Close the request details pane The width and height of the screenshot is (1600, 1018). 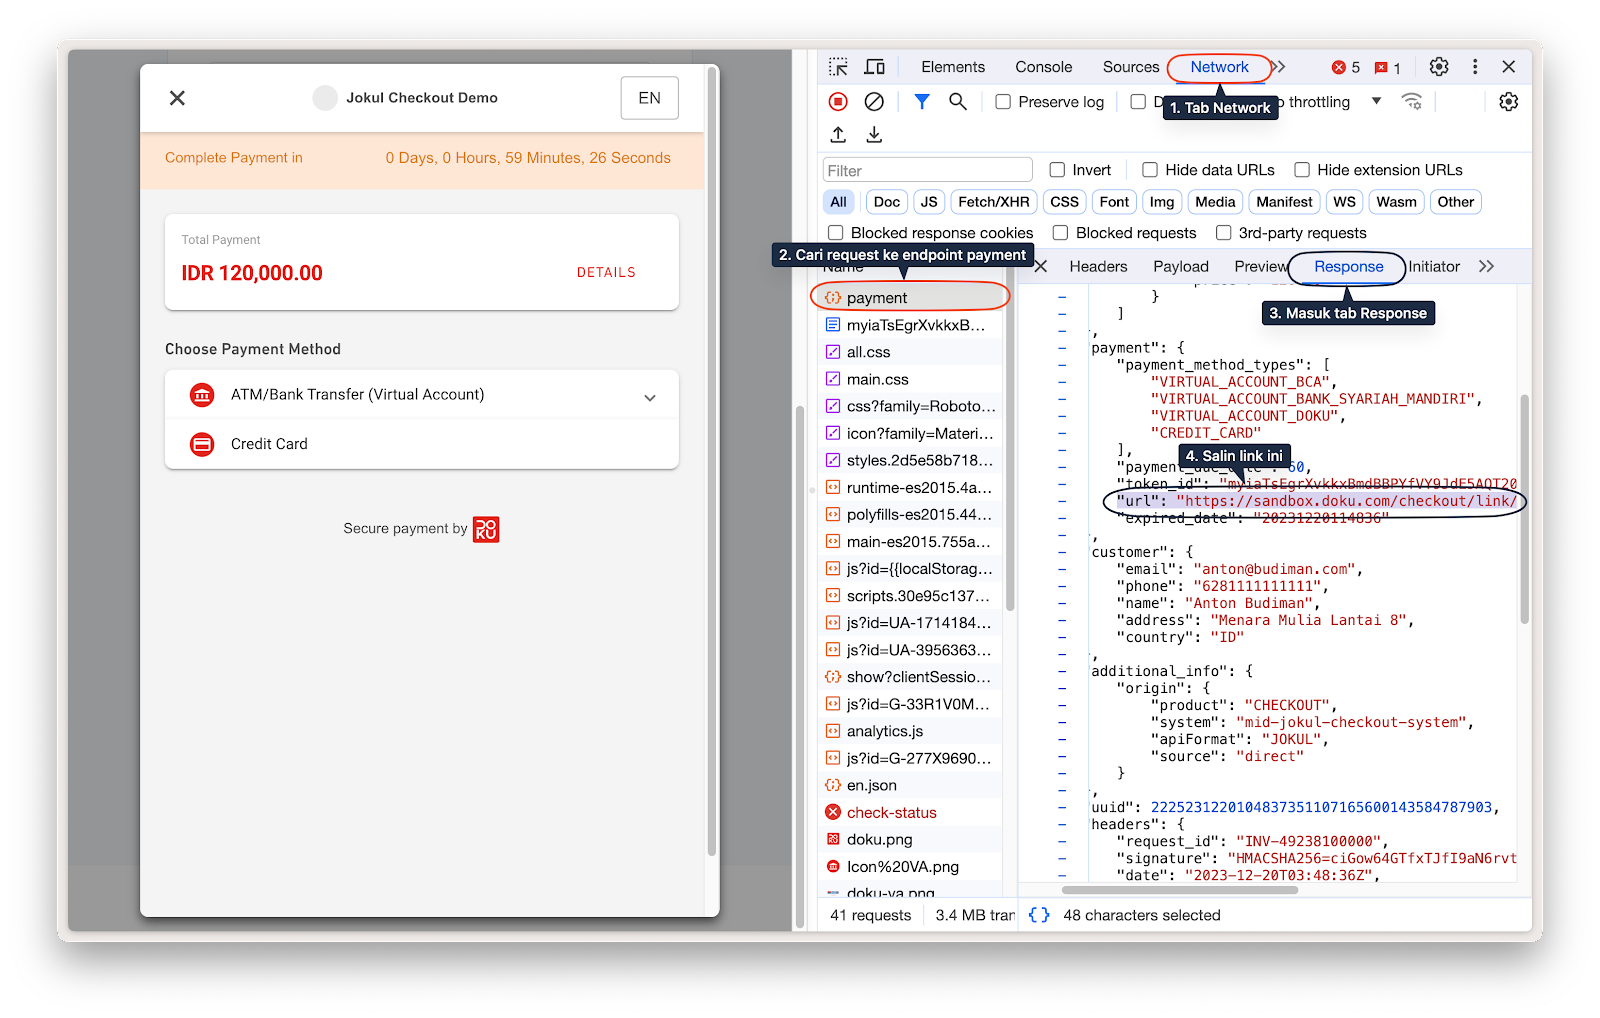tap(1040, 267)
